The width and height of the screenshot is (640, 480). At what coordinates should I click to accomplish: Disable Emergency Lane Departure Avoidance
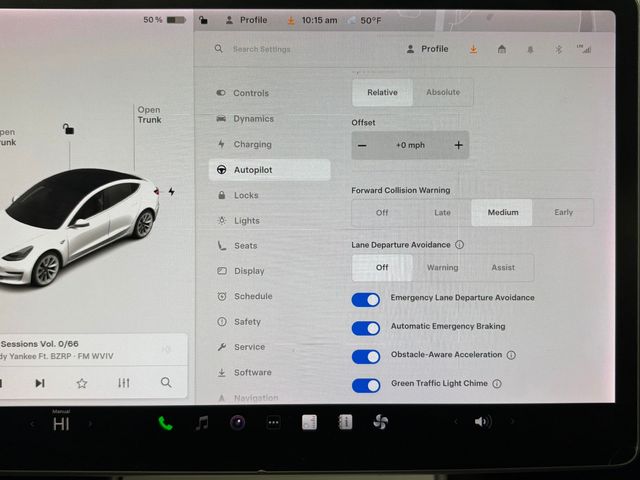coord(366,299)
